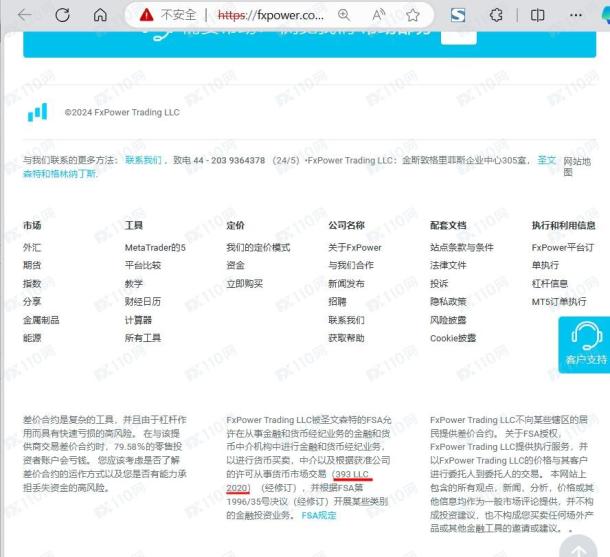Open 投诉 link
The height and width of the screenshot is (557, 610).
point(439,284)
